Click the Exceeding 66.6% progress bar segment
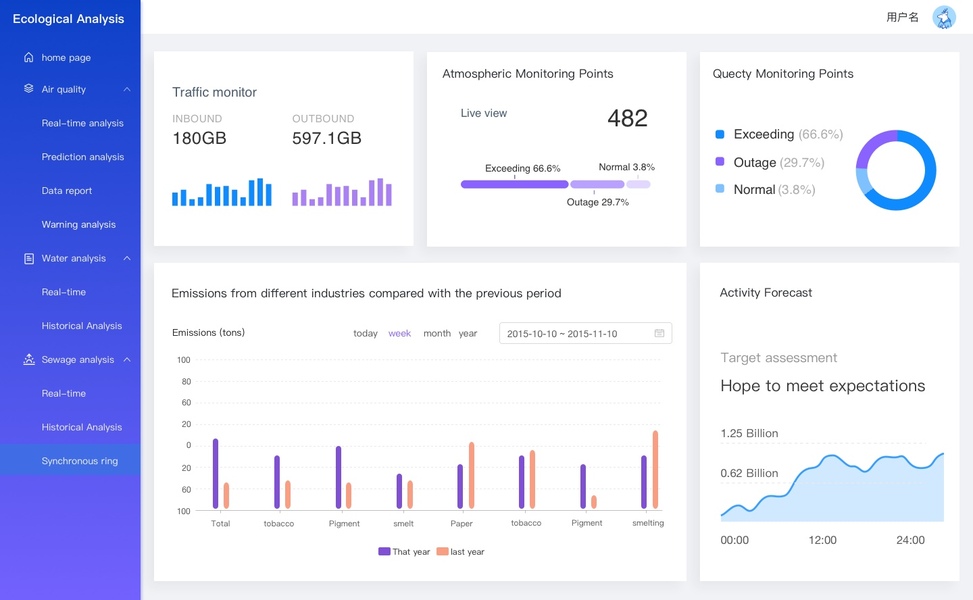 coord(514,184)
